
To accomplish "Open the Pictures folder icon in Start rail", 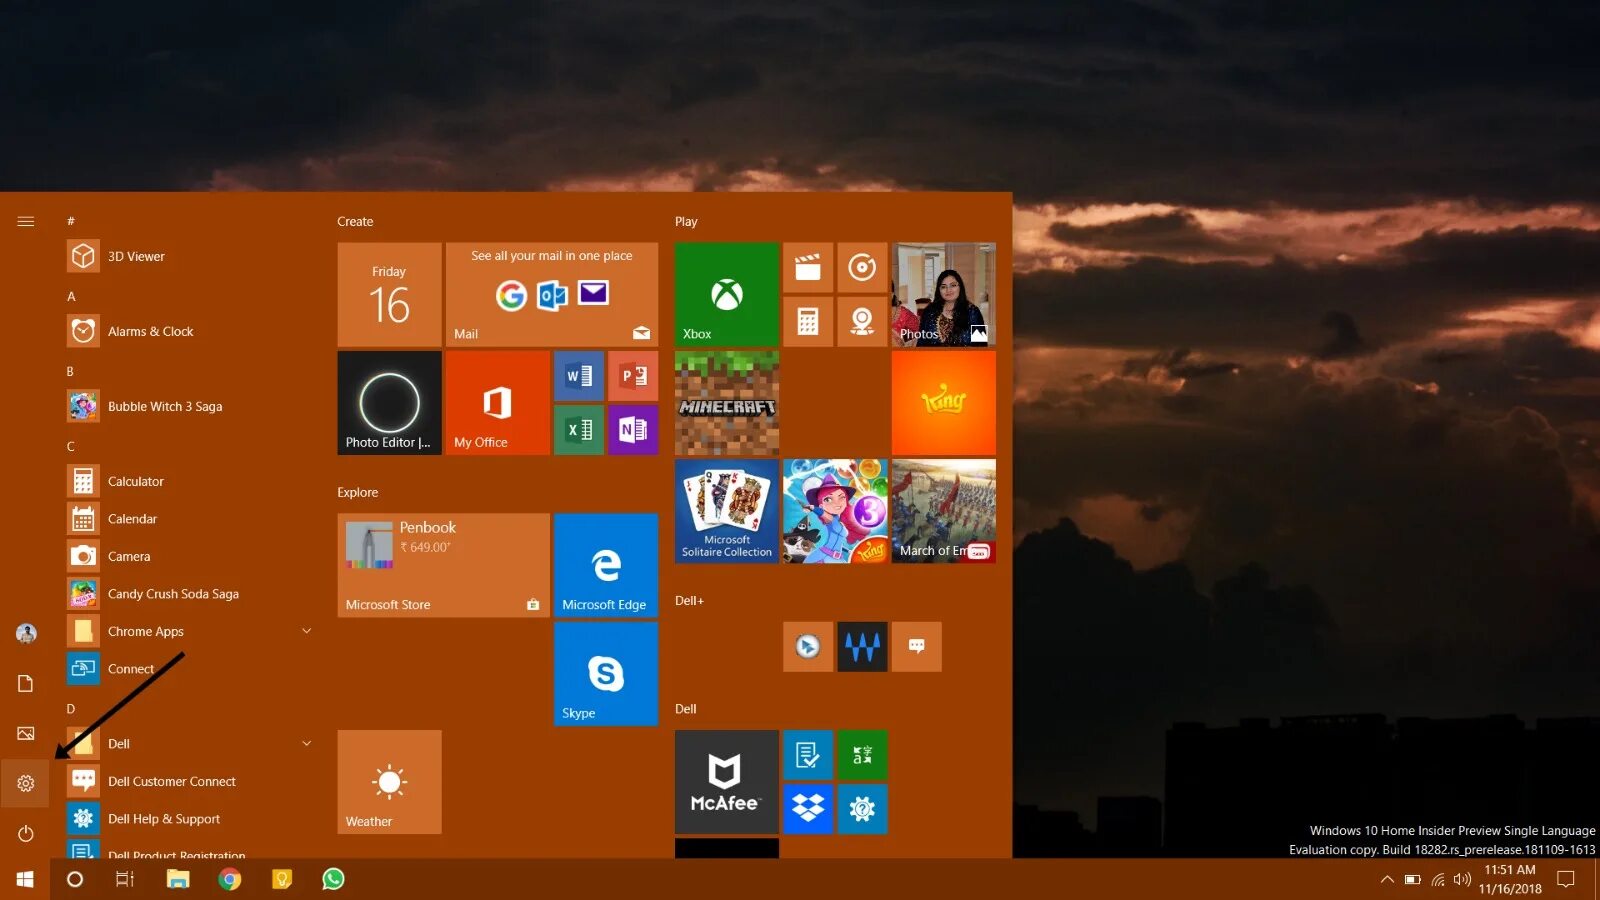I will tap(25, 733).
